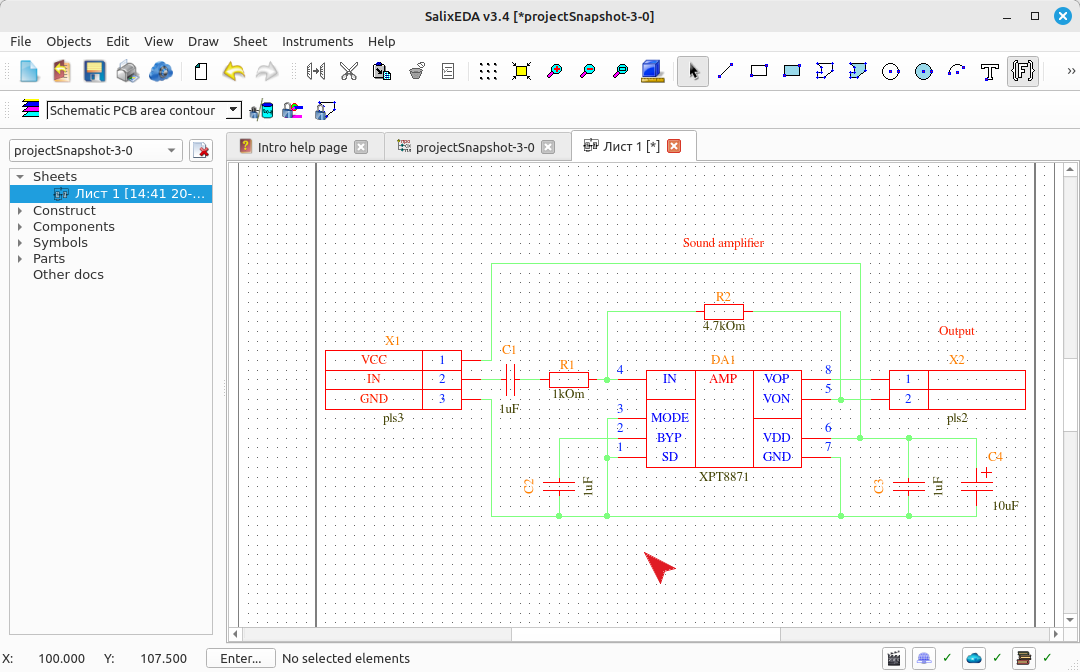This screenshot has width=1080, height=672.
Task: Expand the toolbar overflow chevron
Action: click(1071, 71)
